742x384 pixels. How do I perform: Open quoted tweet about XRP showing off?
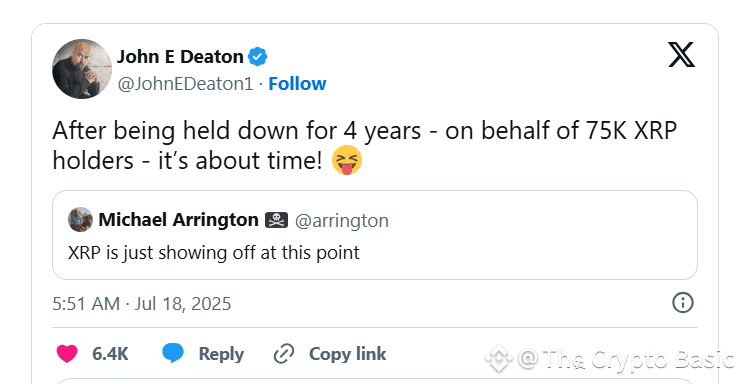tap(375, 235)
